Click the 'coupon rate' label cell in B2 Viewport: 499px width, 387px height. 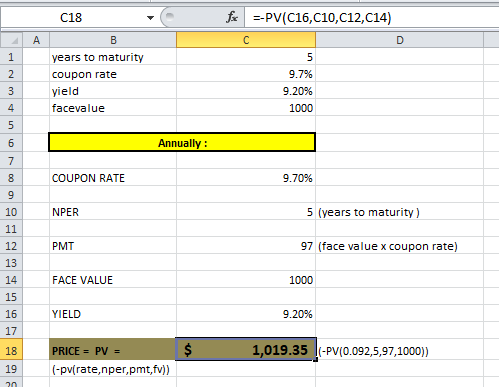pyautogui.click(x=113, y=74)
